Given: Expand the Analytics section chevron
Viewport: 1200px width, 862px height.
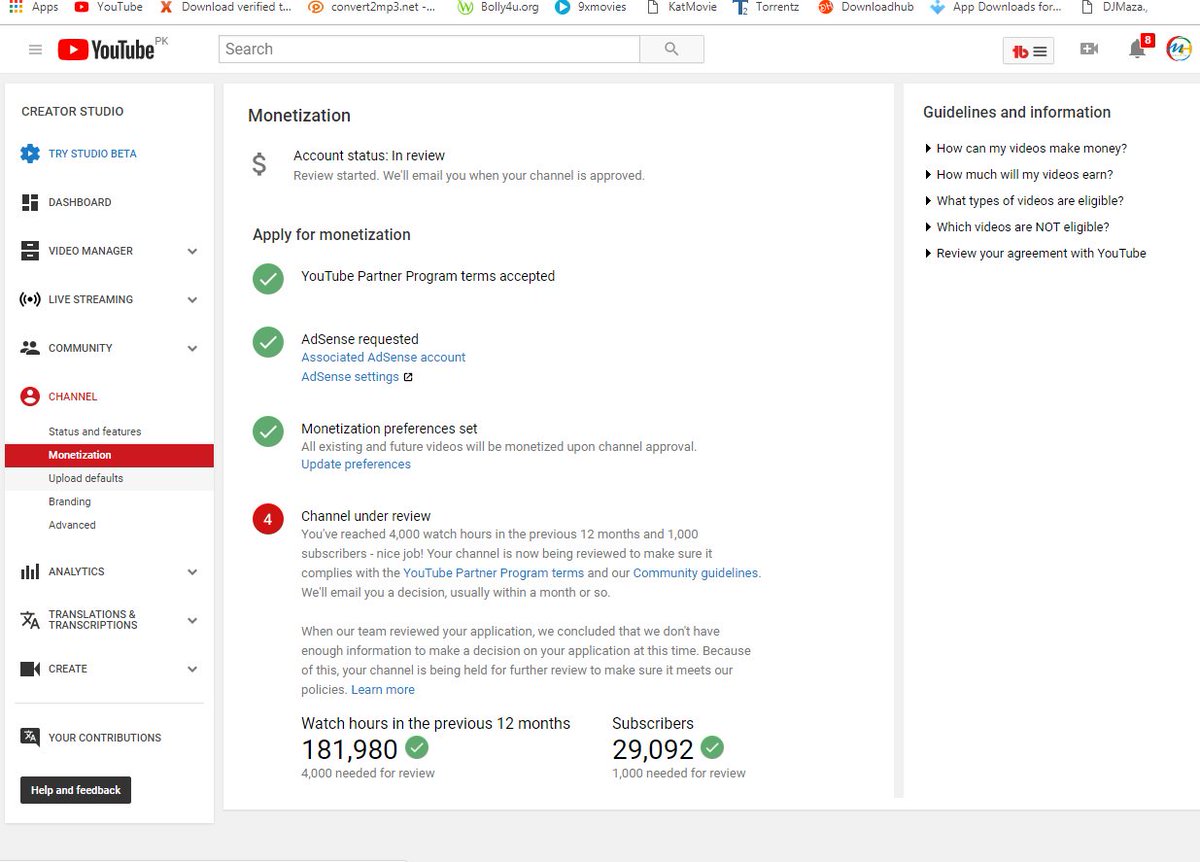Looking at the screenshot, I should pyautogui.click(x=192, y=572).
